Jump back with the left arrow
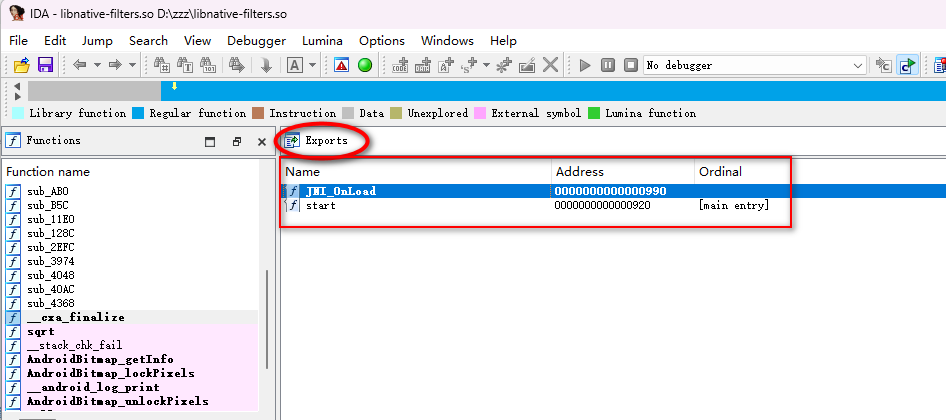Viewport: 946px width, 420px height. [80, 65]
